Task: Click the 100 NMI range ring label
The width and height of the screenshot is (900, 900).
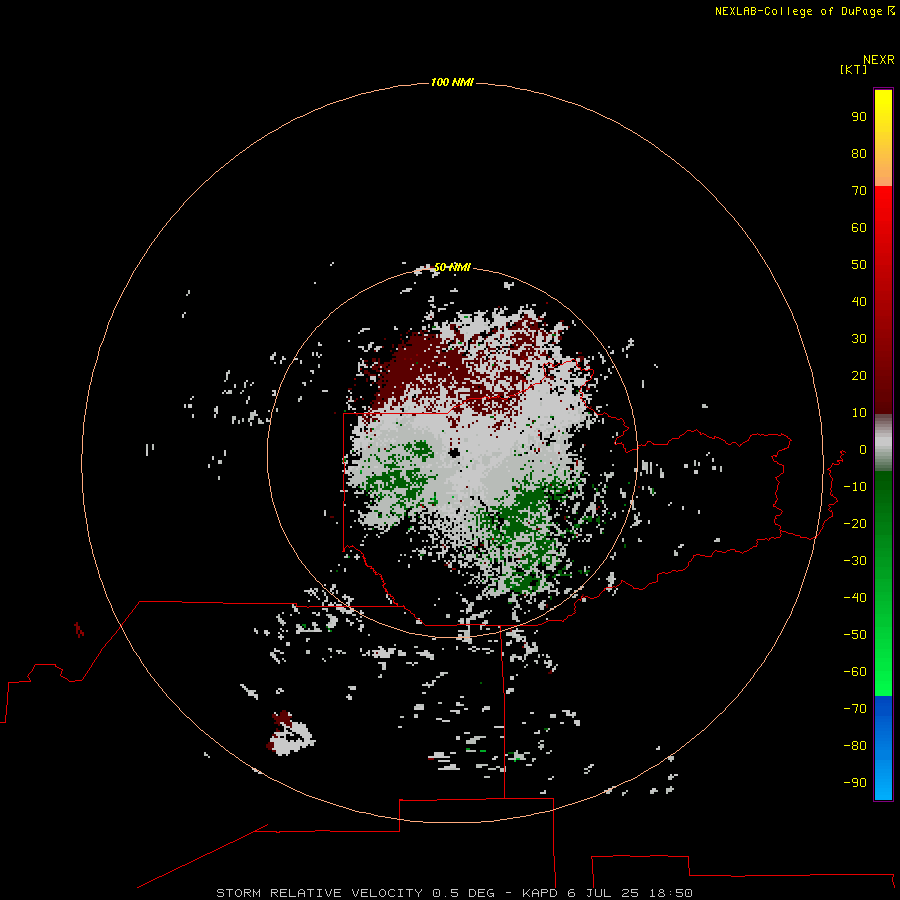Action: [452, 83]
